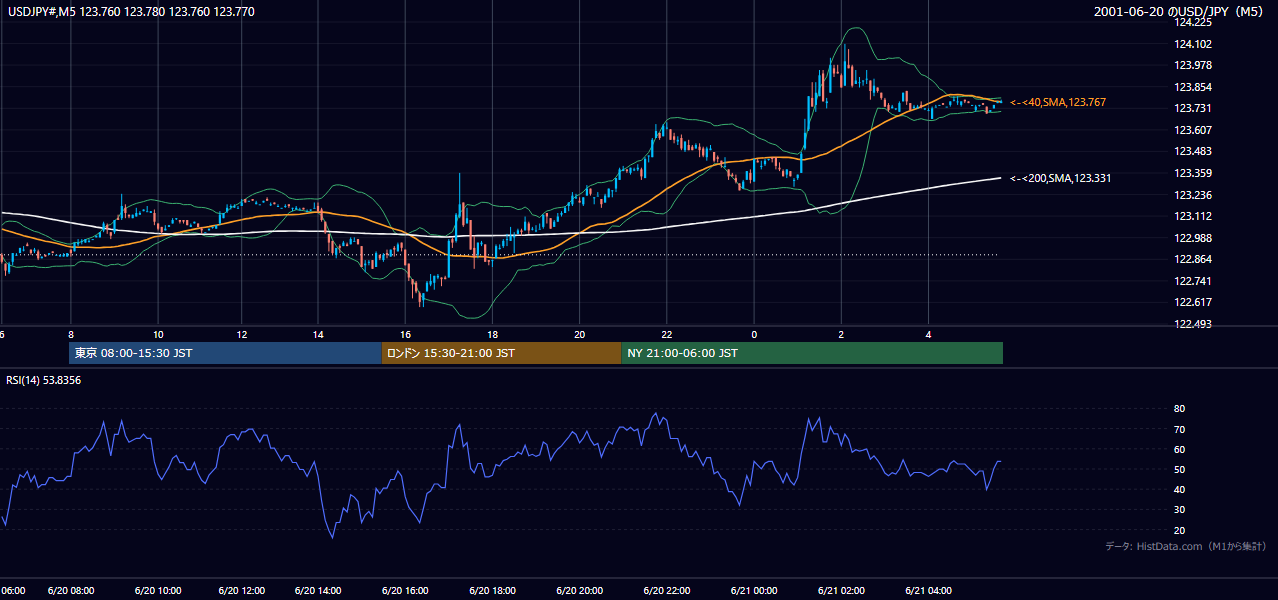Click hour mark 14 under price chart
Screen dimensions: 1278x600
point(318,335)
